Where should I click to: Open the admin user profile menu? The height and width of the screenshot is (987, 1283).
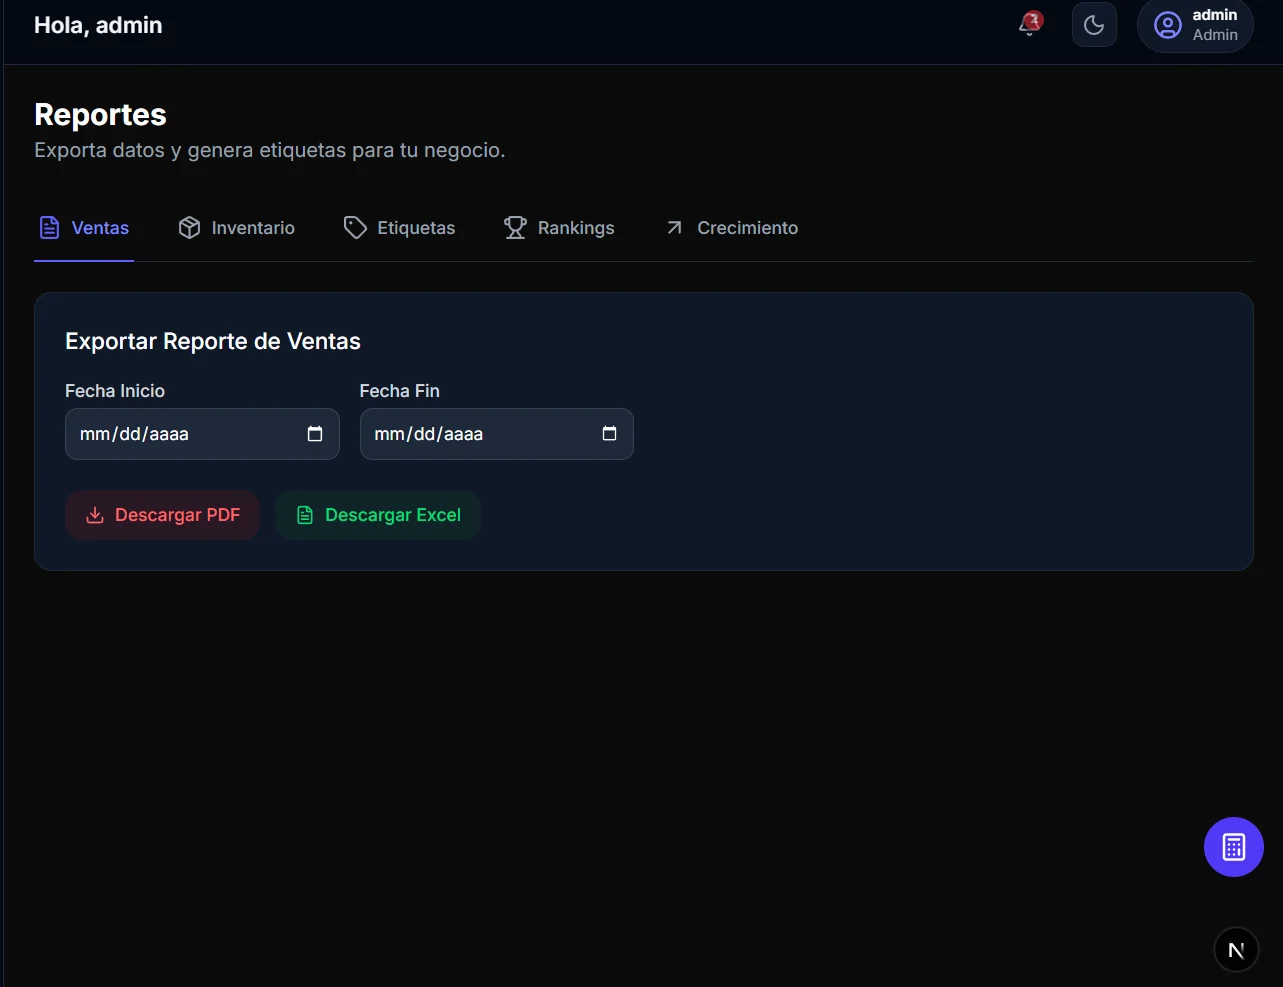pyautogui.click(x=1195, y=25)
